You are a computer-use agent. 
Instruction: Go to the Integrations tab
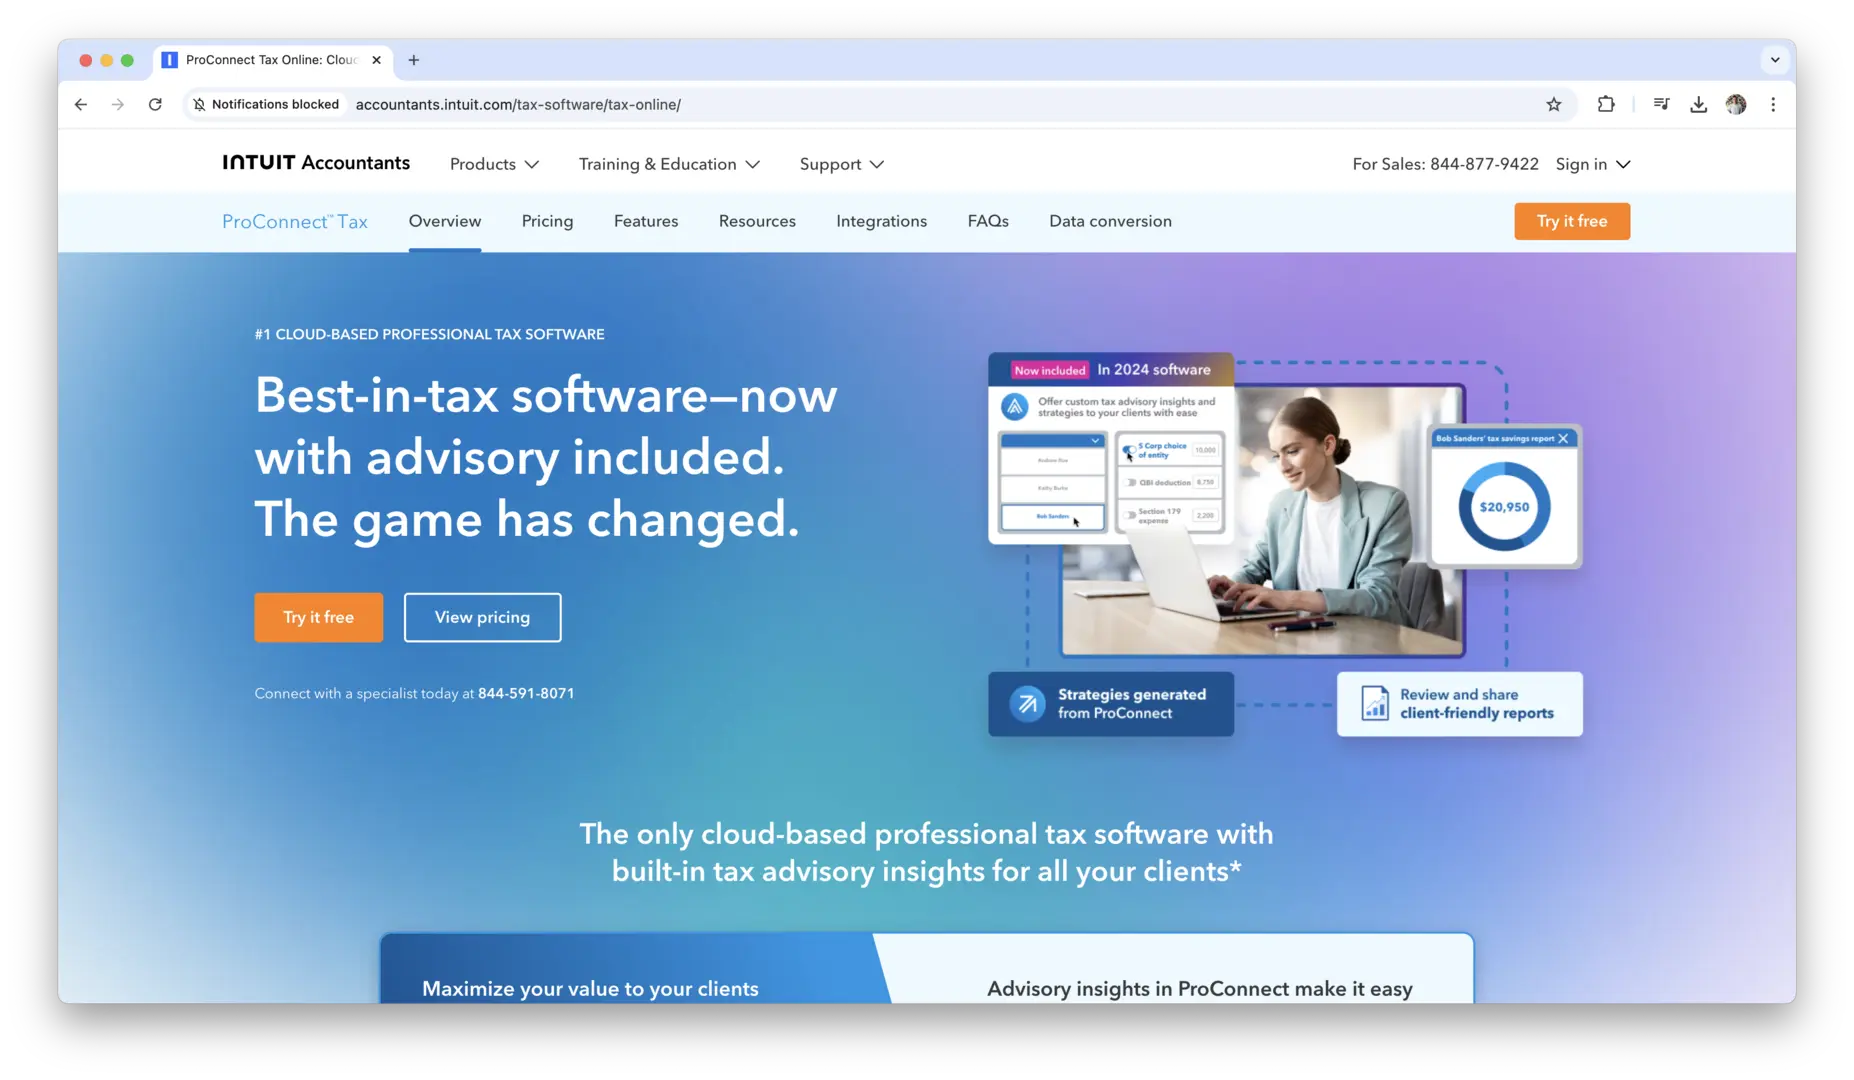tap(881, 221)
